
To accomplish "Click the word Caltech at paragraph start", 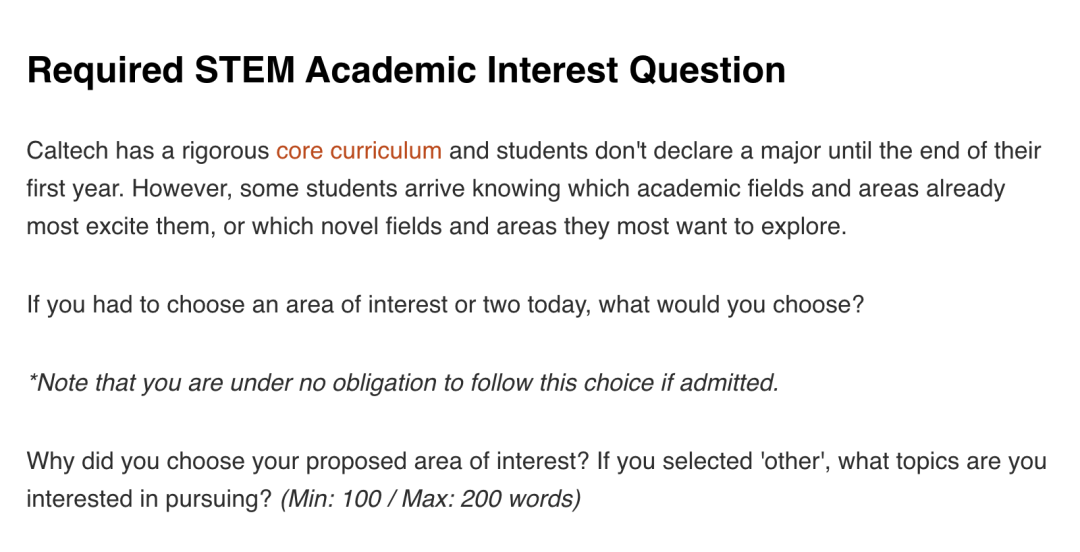I will point(67,150).
